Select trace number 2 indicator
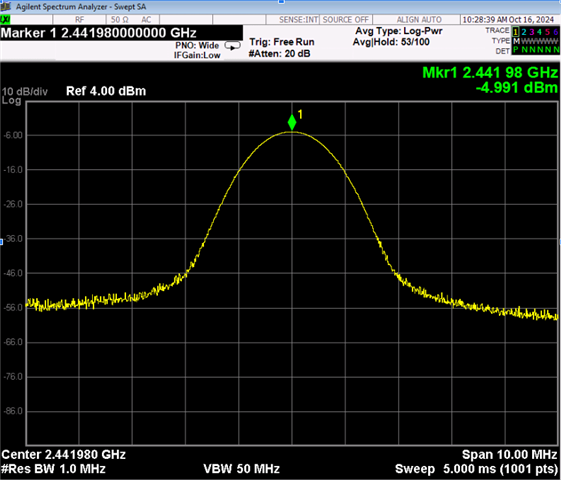561x480 pixels. click(x=523, y=32)
